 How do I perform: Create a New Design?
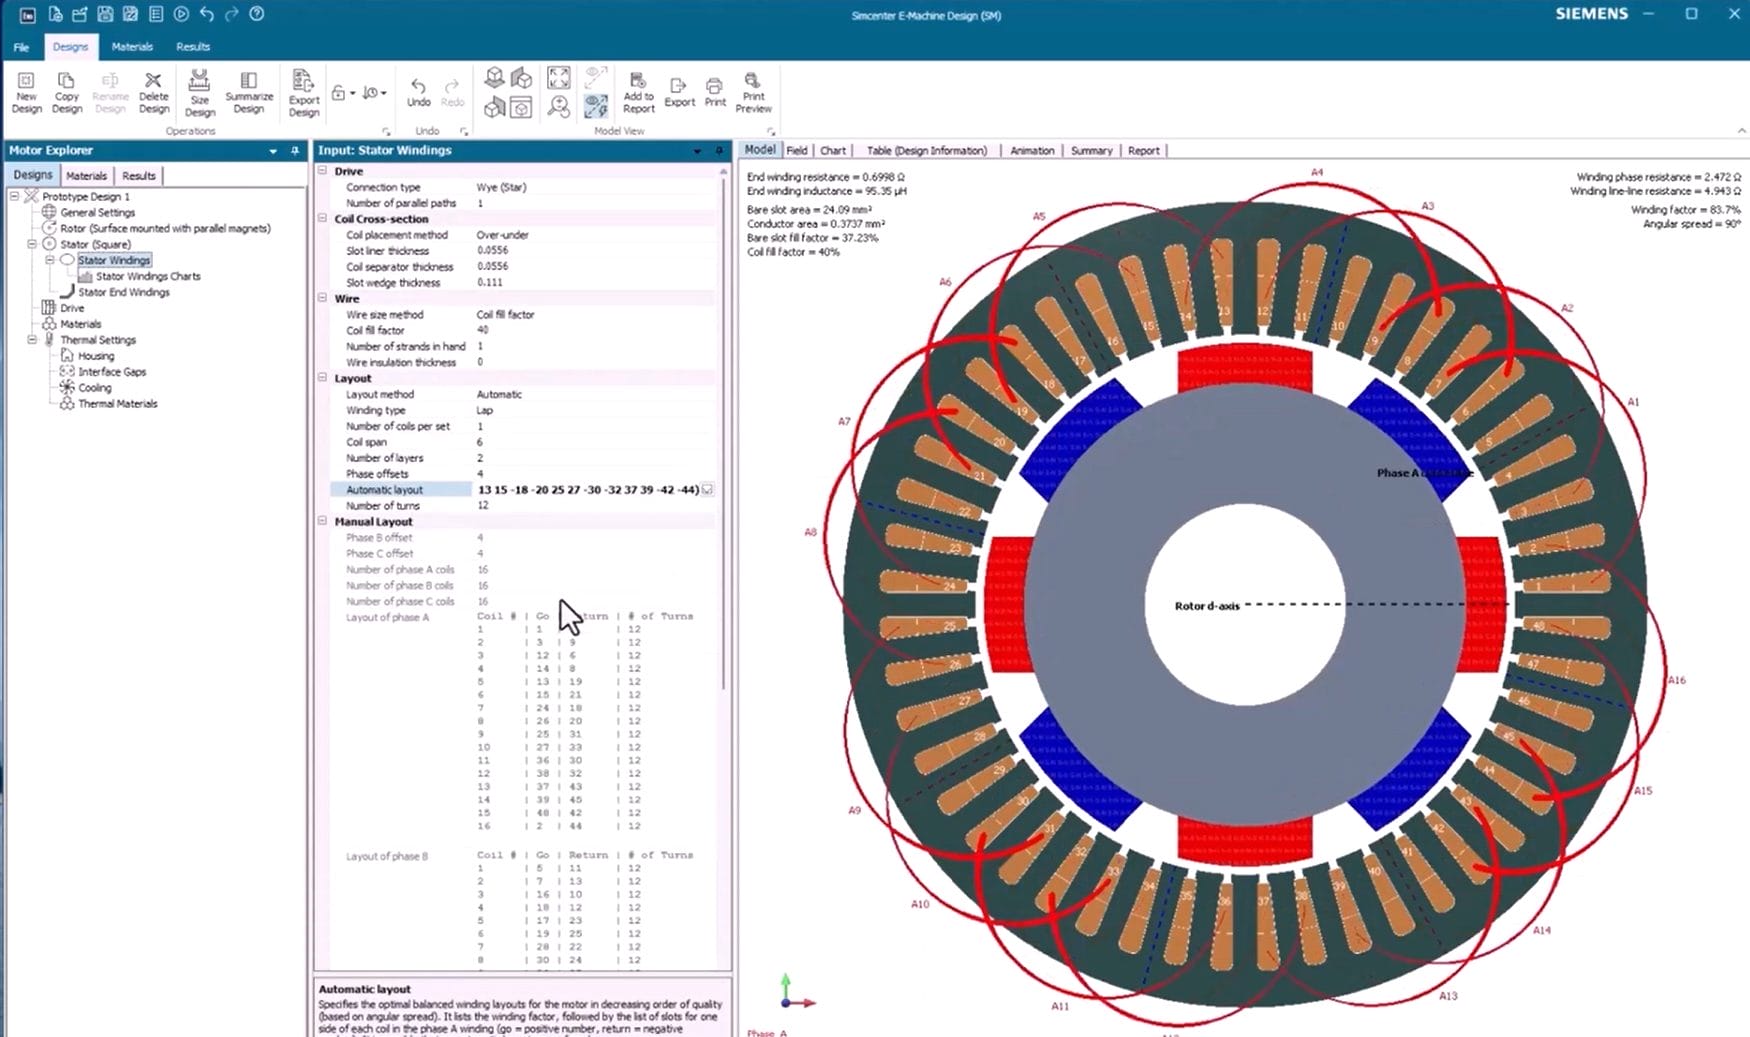tap(25, 90)
